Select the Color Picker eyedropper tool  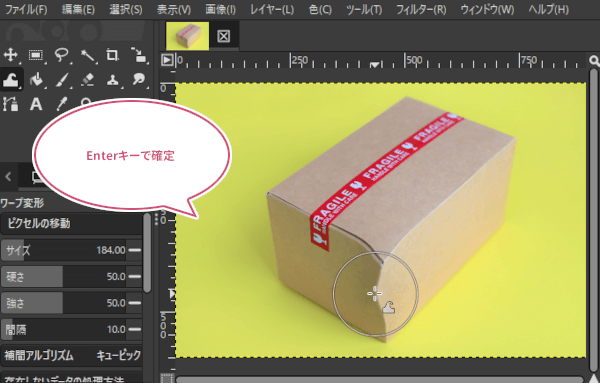click(x=61, y=104)
